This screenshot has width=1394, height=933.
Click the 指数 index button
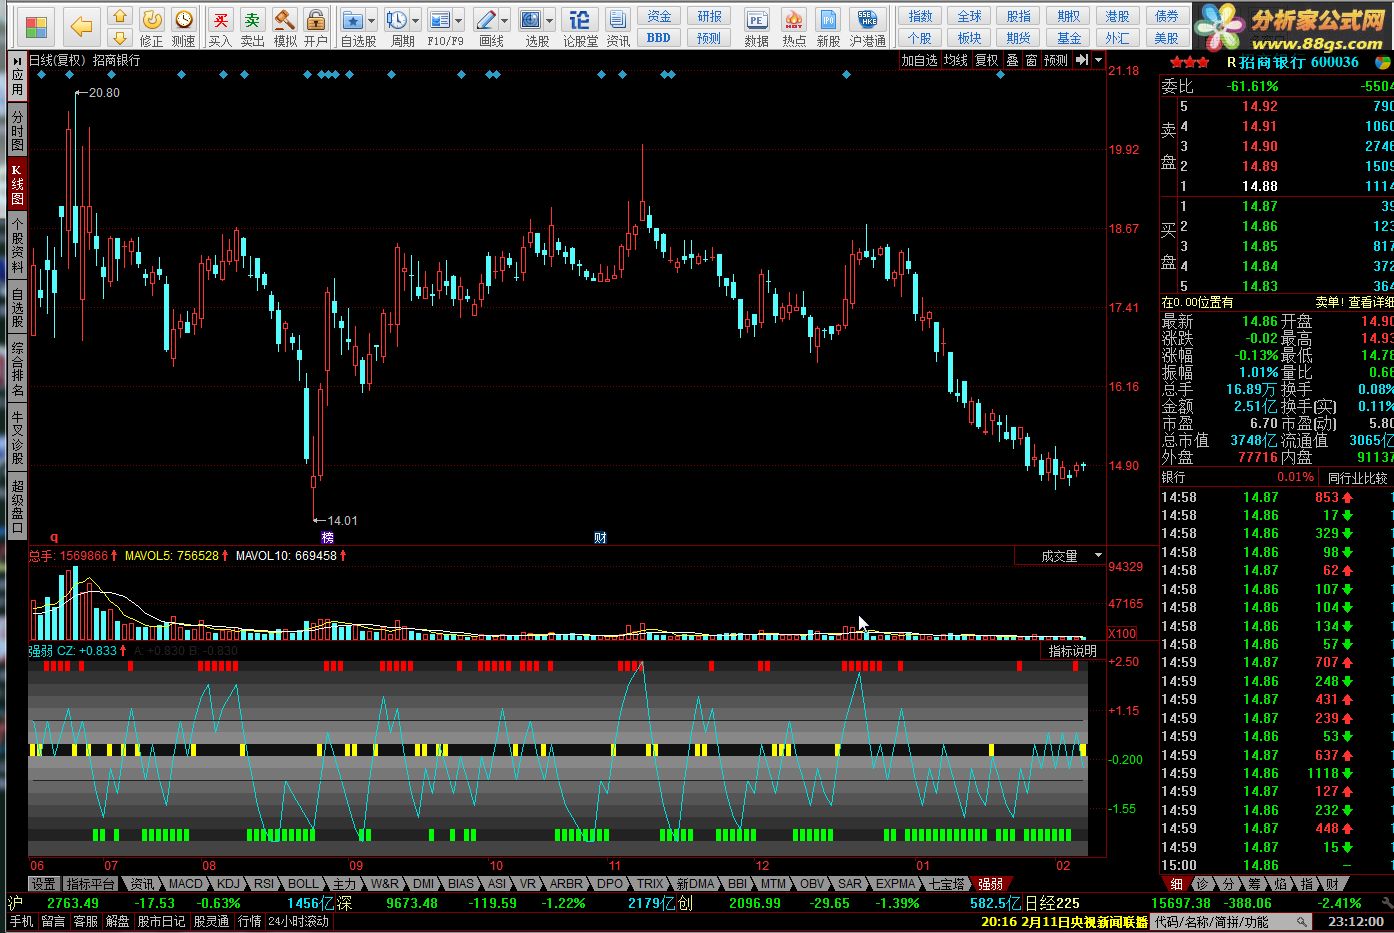click(920, 16)
